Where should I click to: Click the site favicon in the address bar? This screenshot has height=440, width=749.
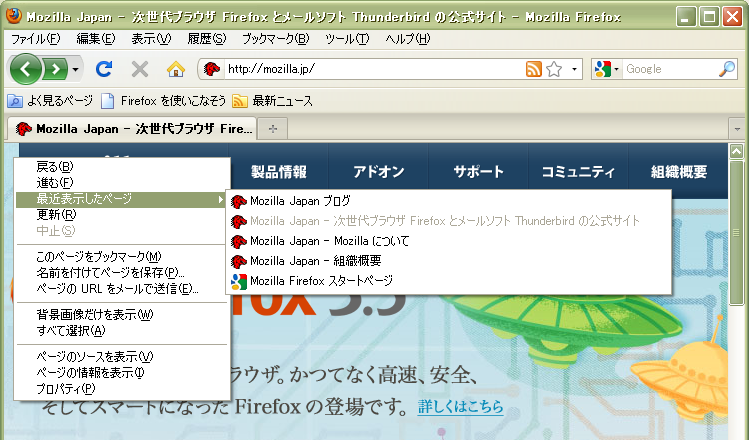click(211, 69)
